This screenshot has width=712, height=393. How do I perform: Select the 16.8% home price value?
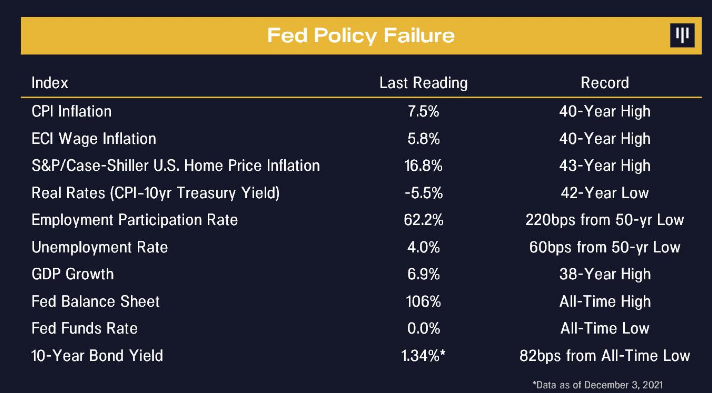[x=423, y=165]
